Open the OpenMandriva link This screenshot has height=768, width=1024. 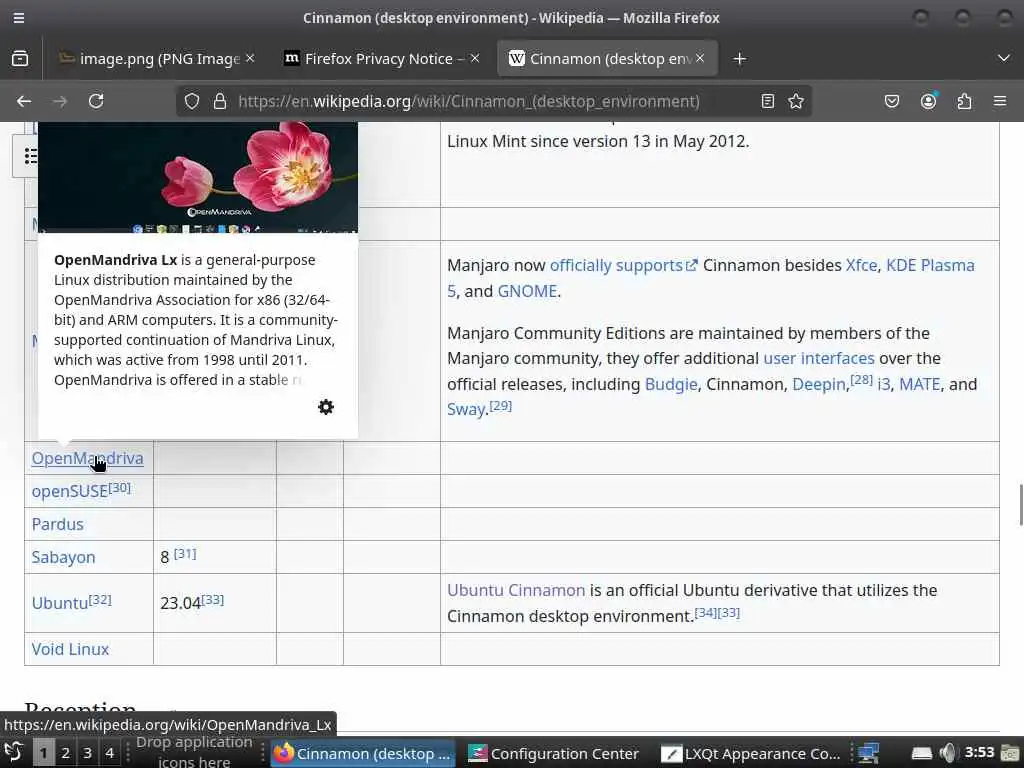[88, 458]
